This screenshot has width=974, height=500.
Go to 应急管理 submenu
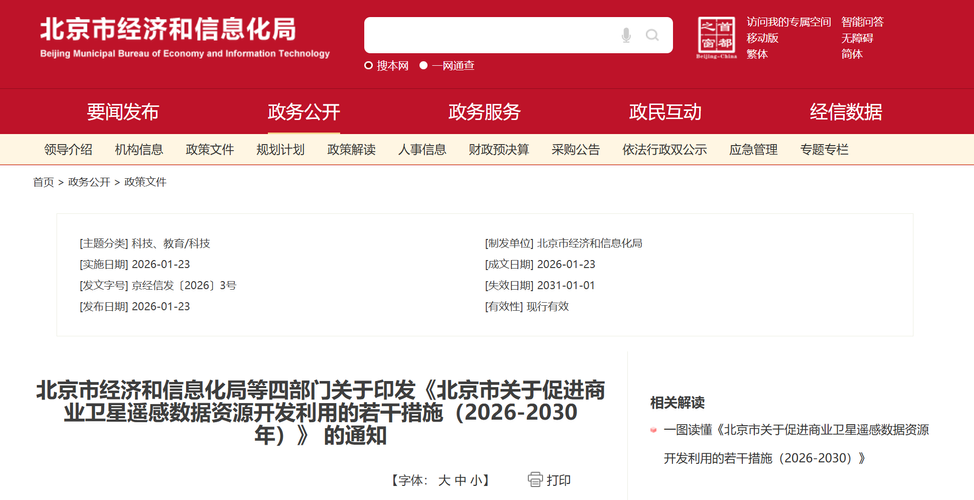pyautogui.click(x=753, y=150)
